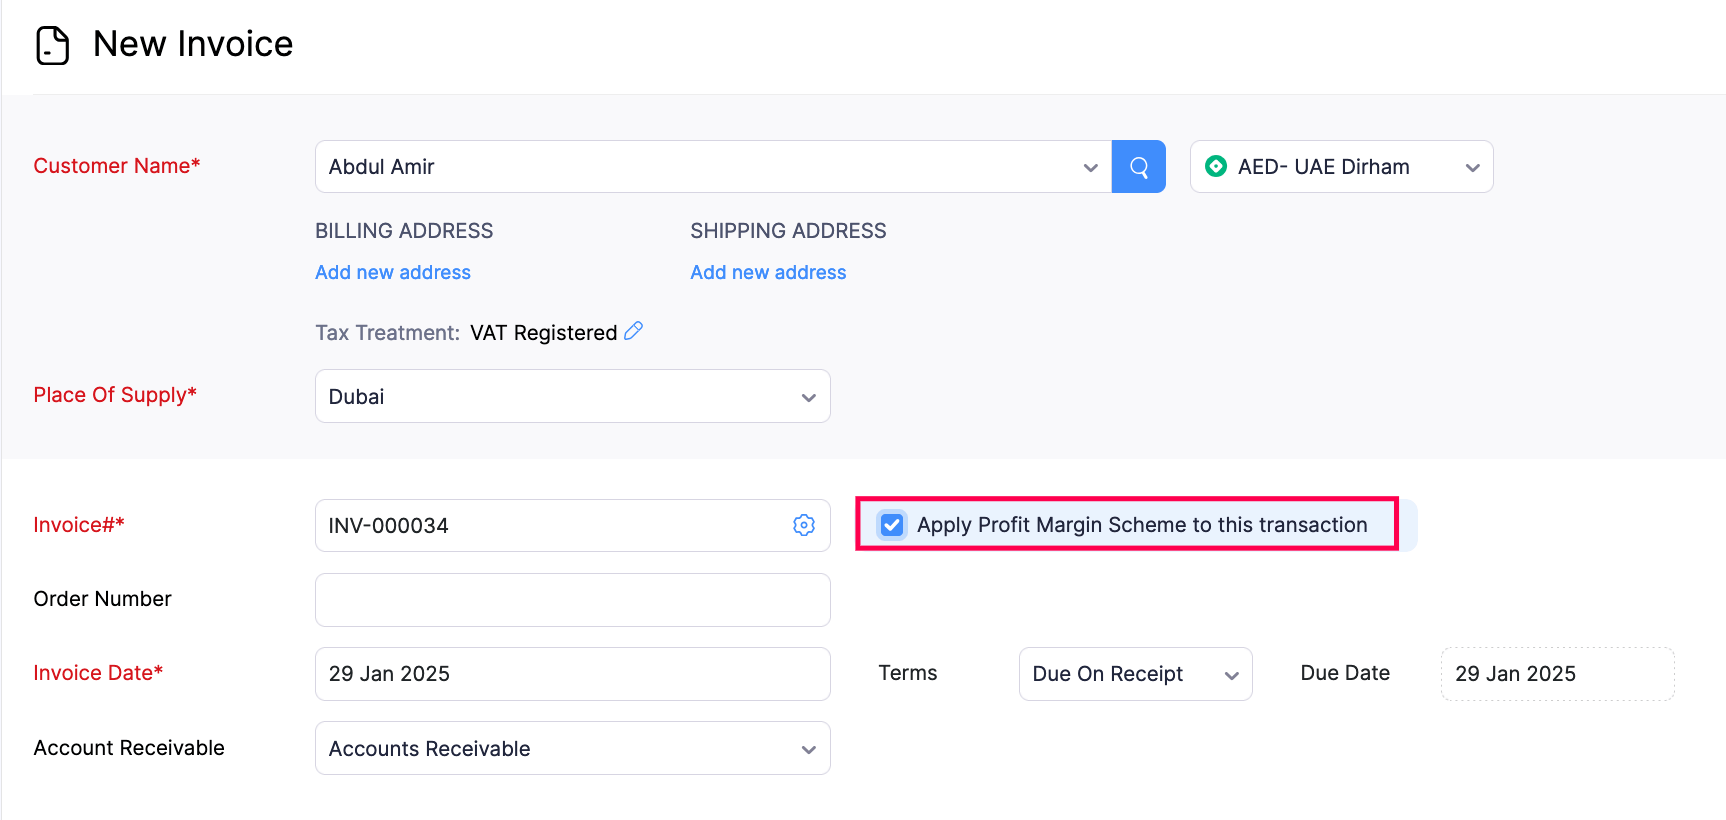Open the Accounts Receivable account dropdown
This screenshot has width=1726, height=820.
pos(572,749)
